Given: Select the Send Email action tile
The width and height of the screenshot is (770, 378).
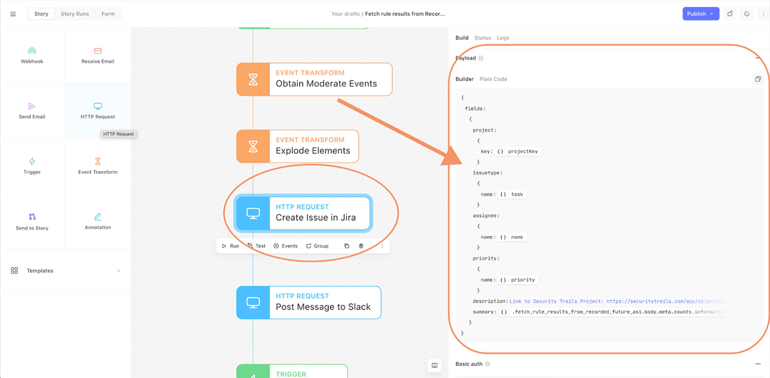Looking at the screenshot, I should (x=32, y=110).
